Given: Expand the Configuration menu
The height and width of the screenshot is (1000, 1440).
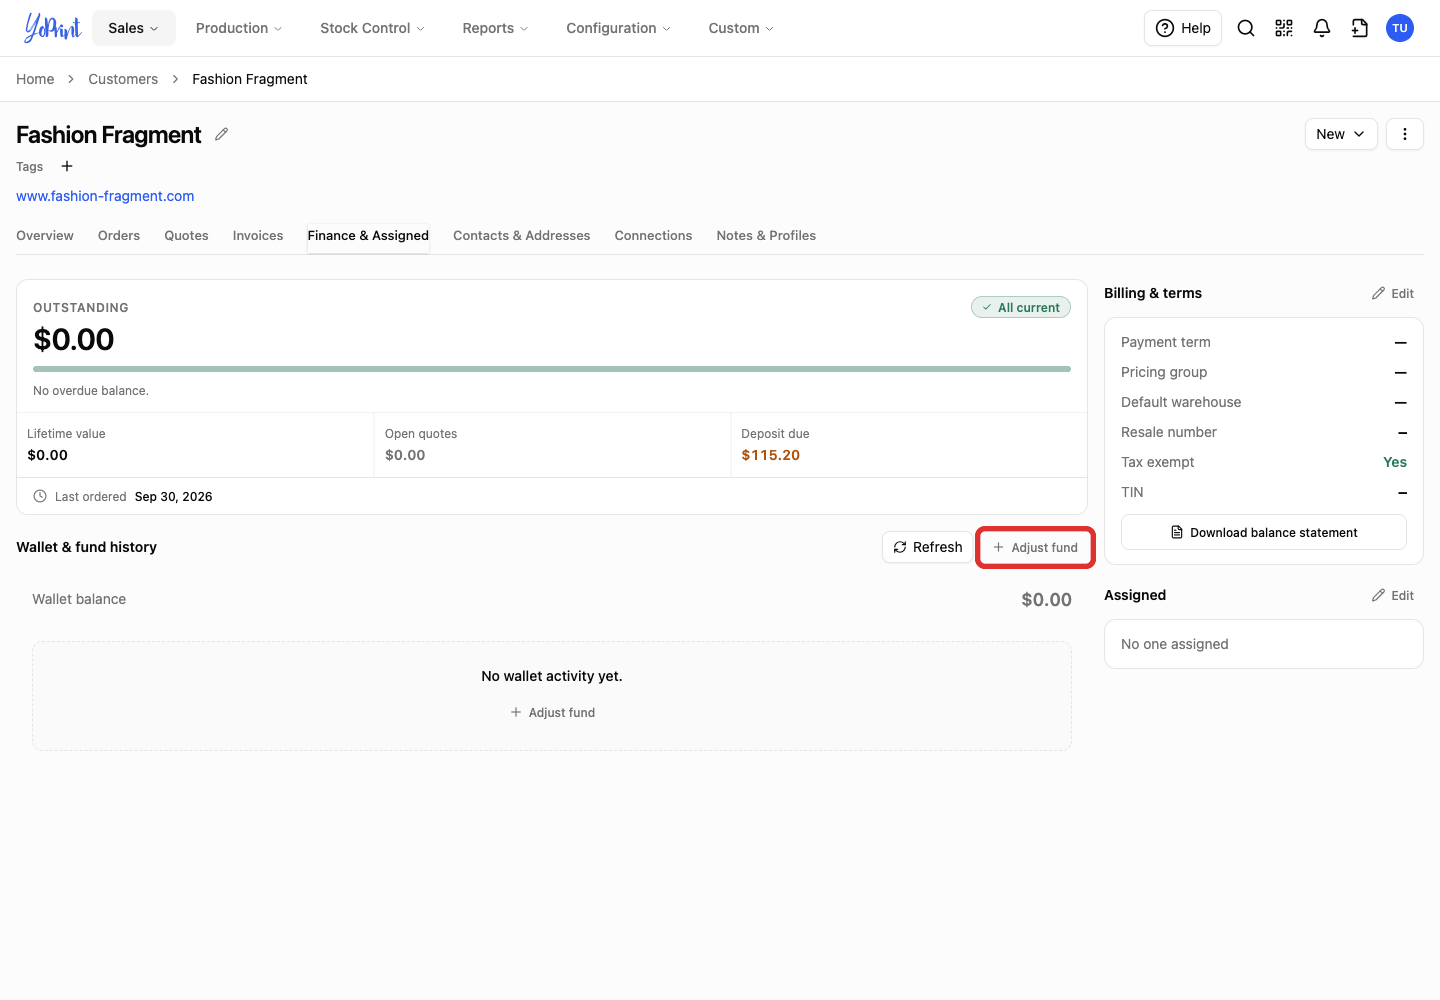Looking at the screenshot, I should click(x=618, y=28).
